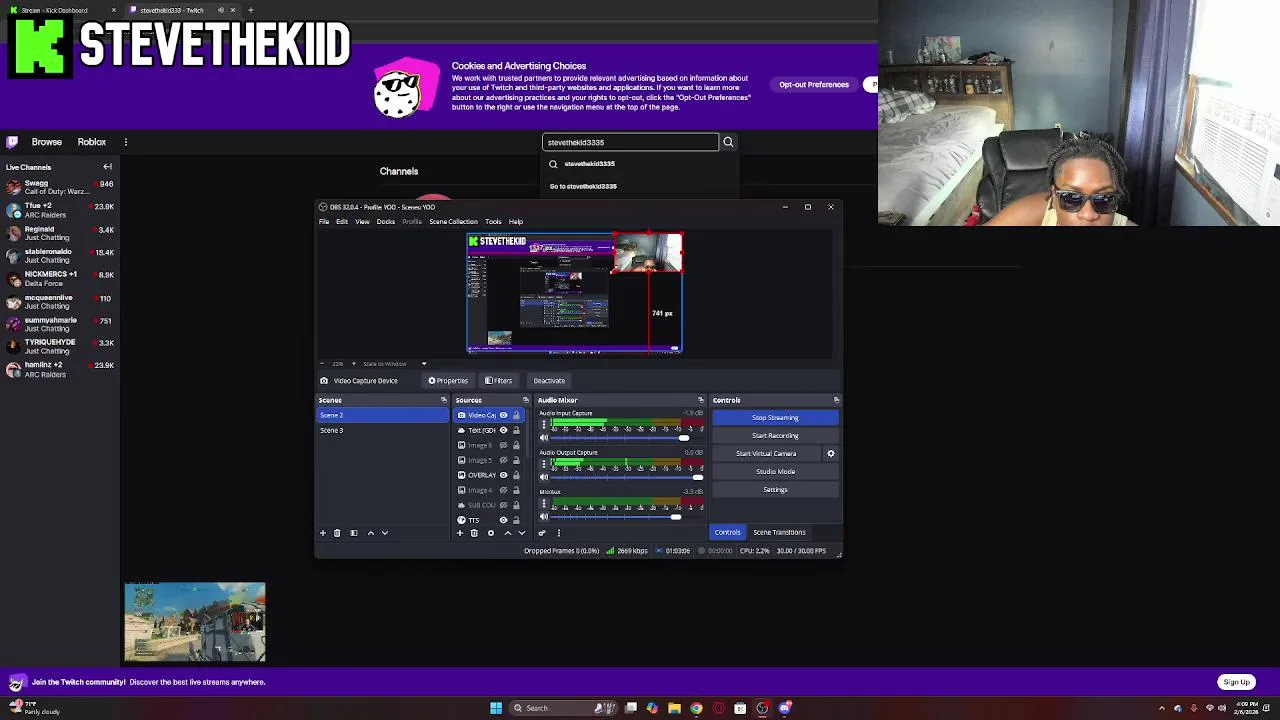
Task: Click Stop Streaming button
Action: (775, 418)
